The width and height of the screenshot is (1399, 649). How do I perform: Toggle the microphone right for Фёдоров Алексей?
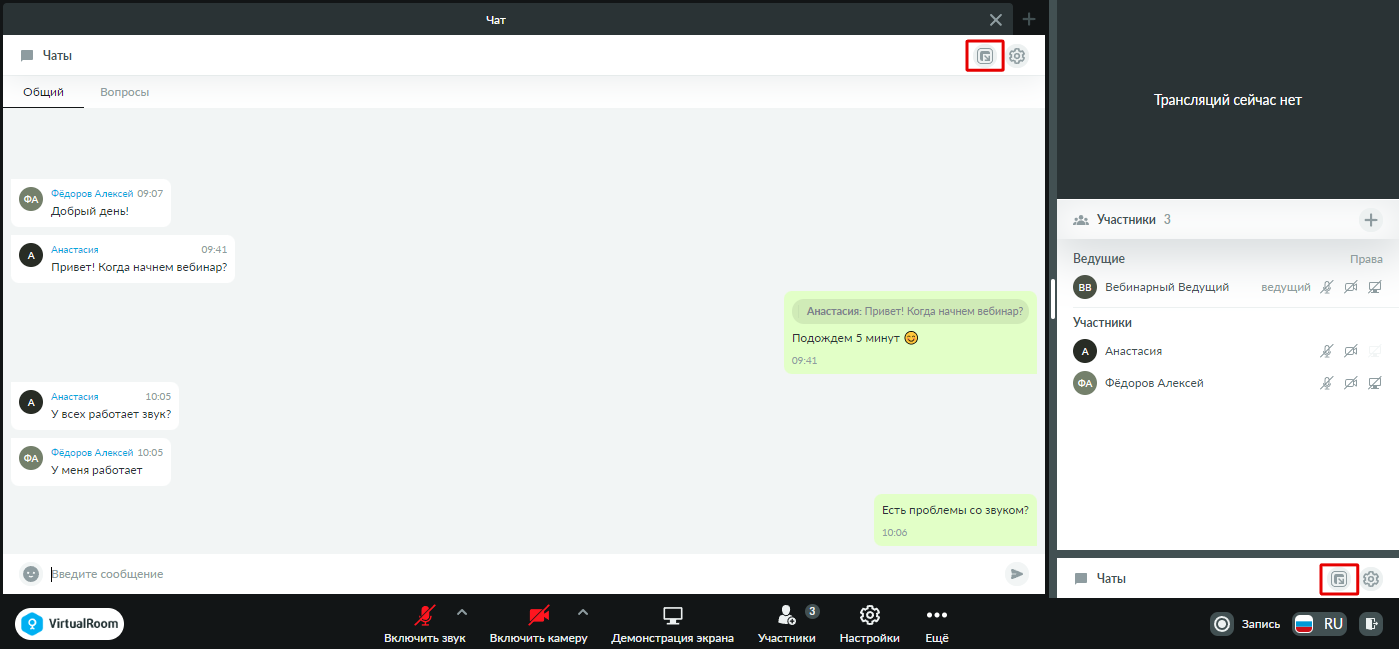1327,383
